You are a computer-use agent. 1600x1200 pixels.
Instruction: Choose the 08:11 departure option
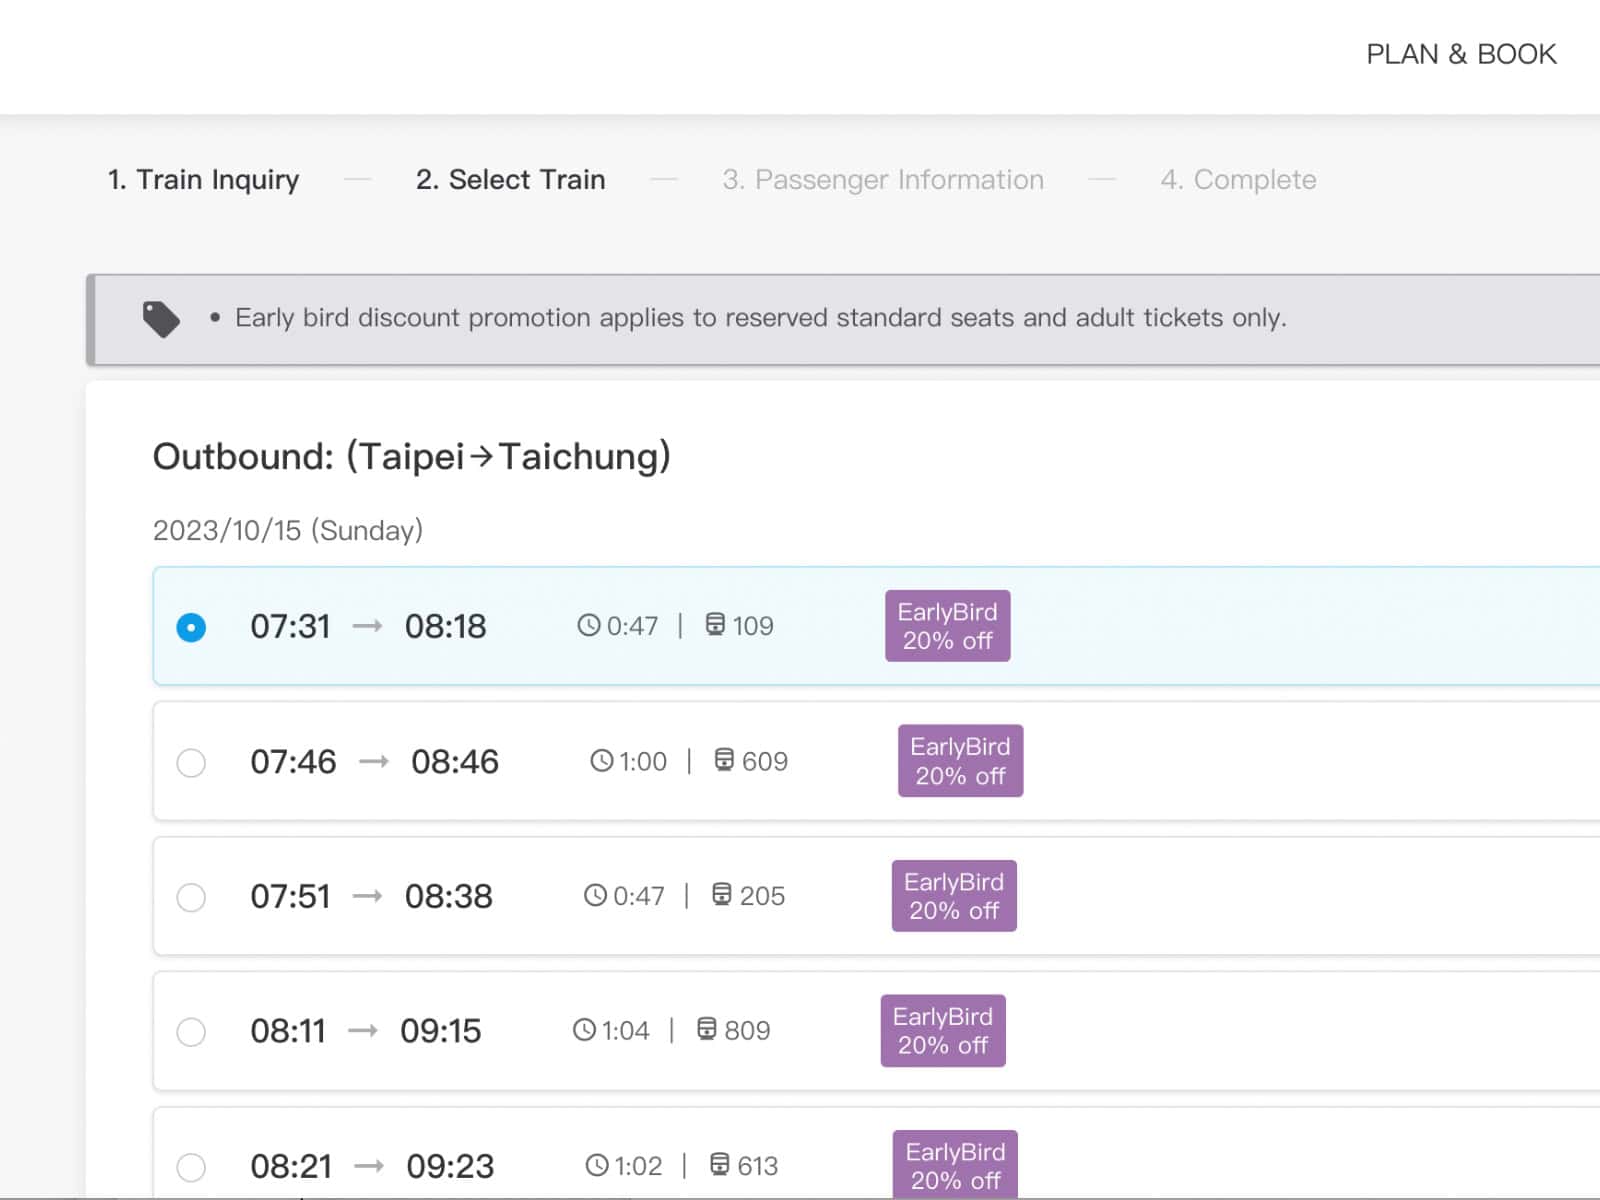tap(191, 1032)
